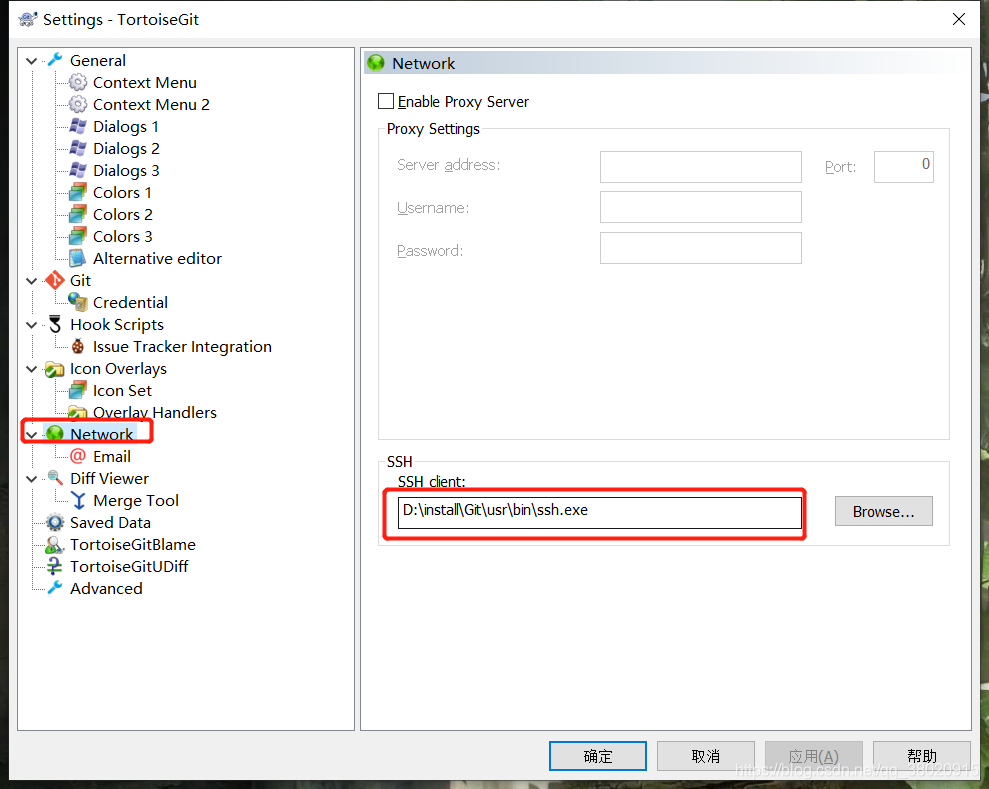The height and width of the screenshot is (789, 989).
Task: Select Issue Tracker Integration page
Action: (x=182, y=347)
